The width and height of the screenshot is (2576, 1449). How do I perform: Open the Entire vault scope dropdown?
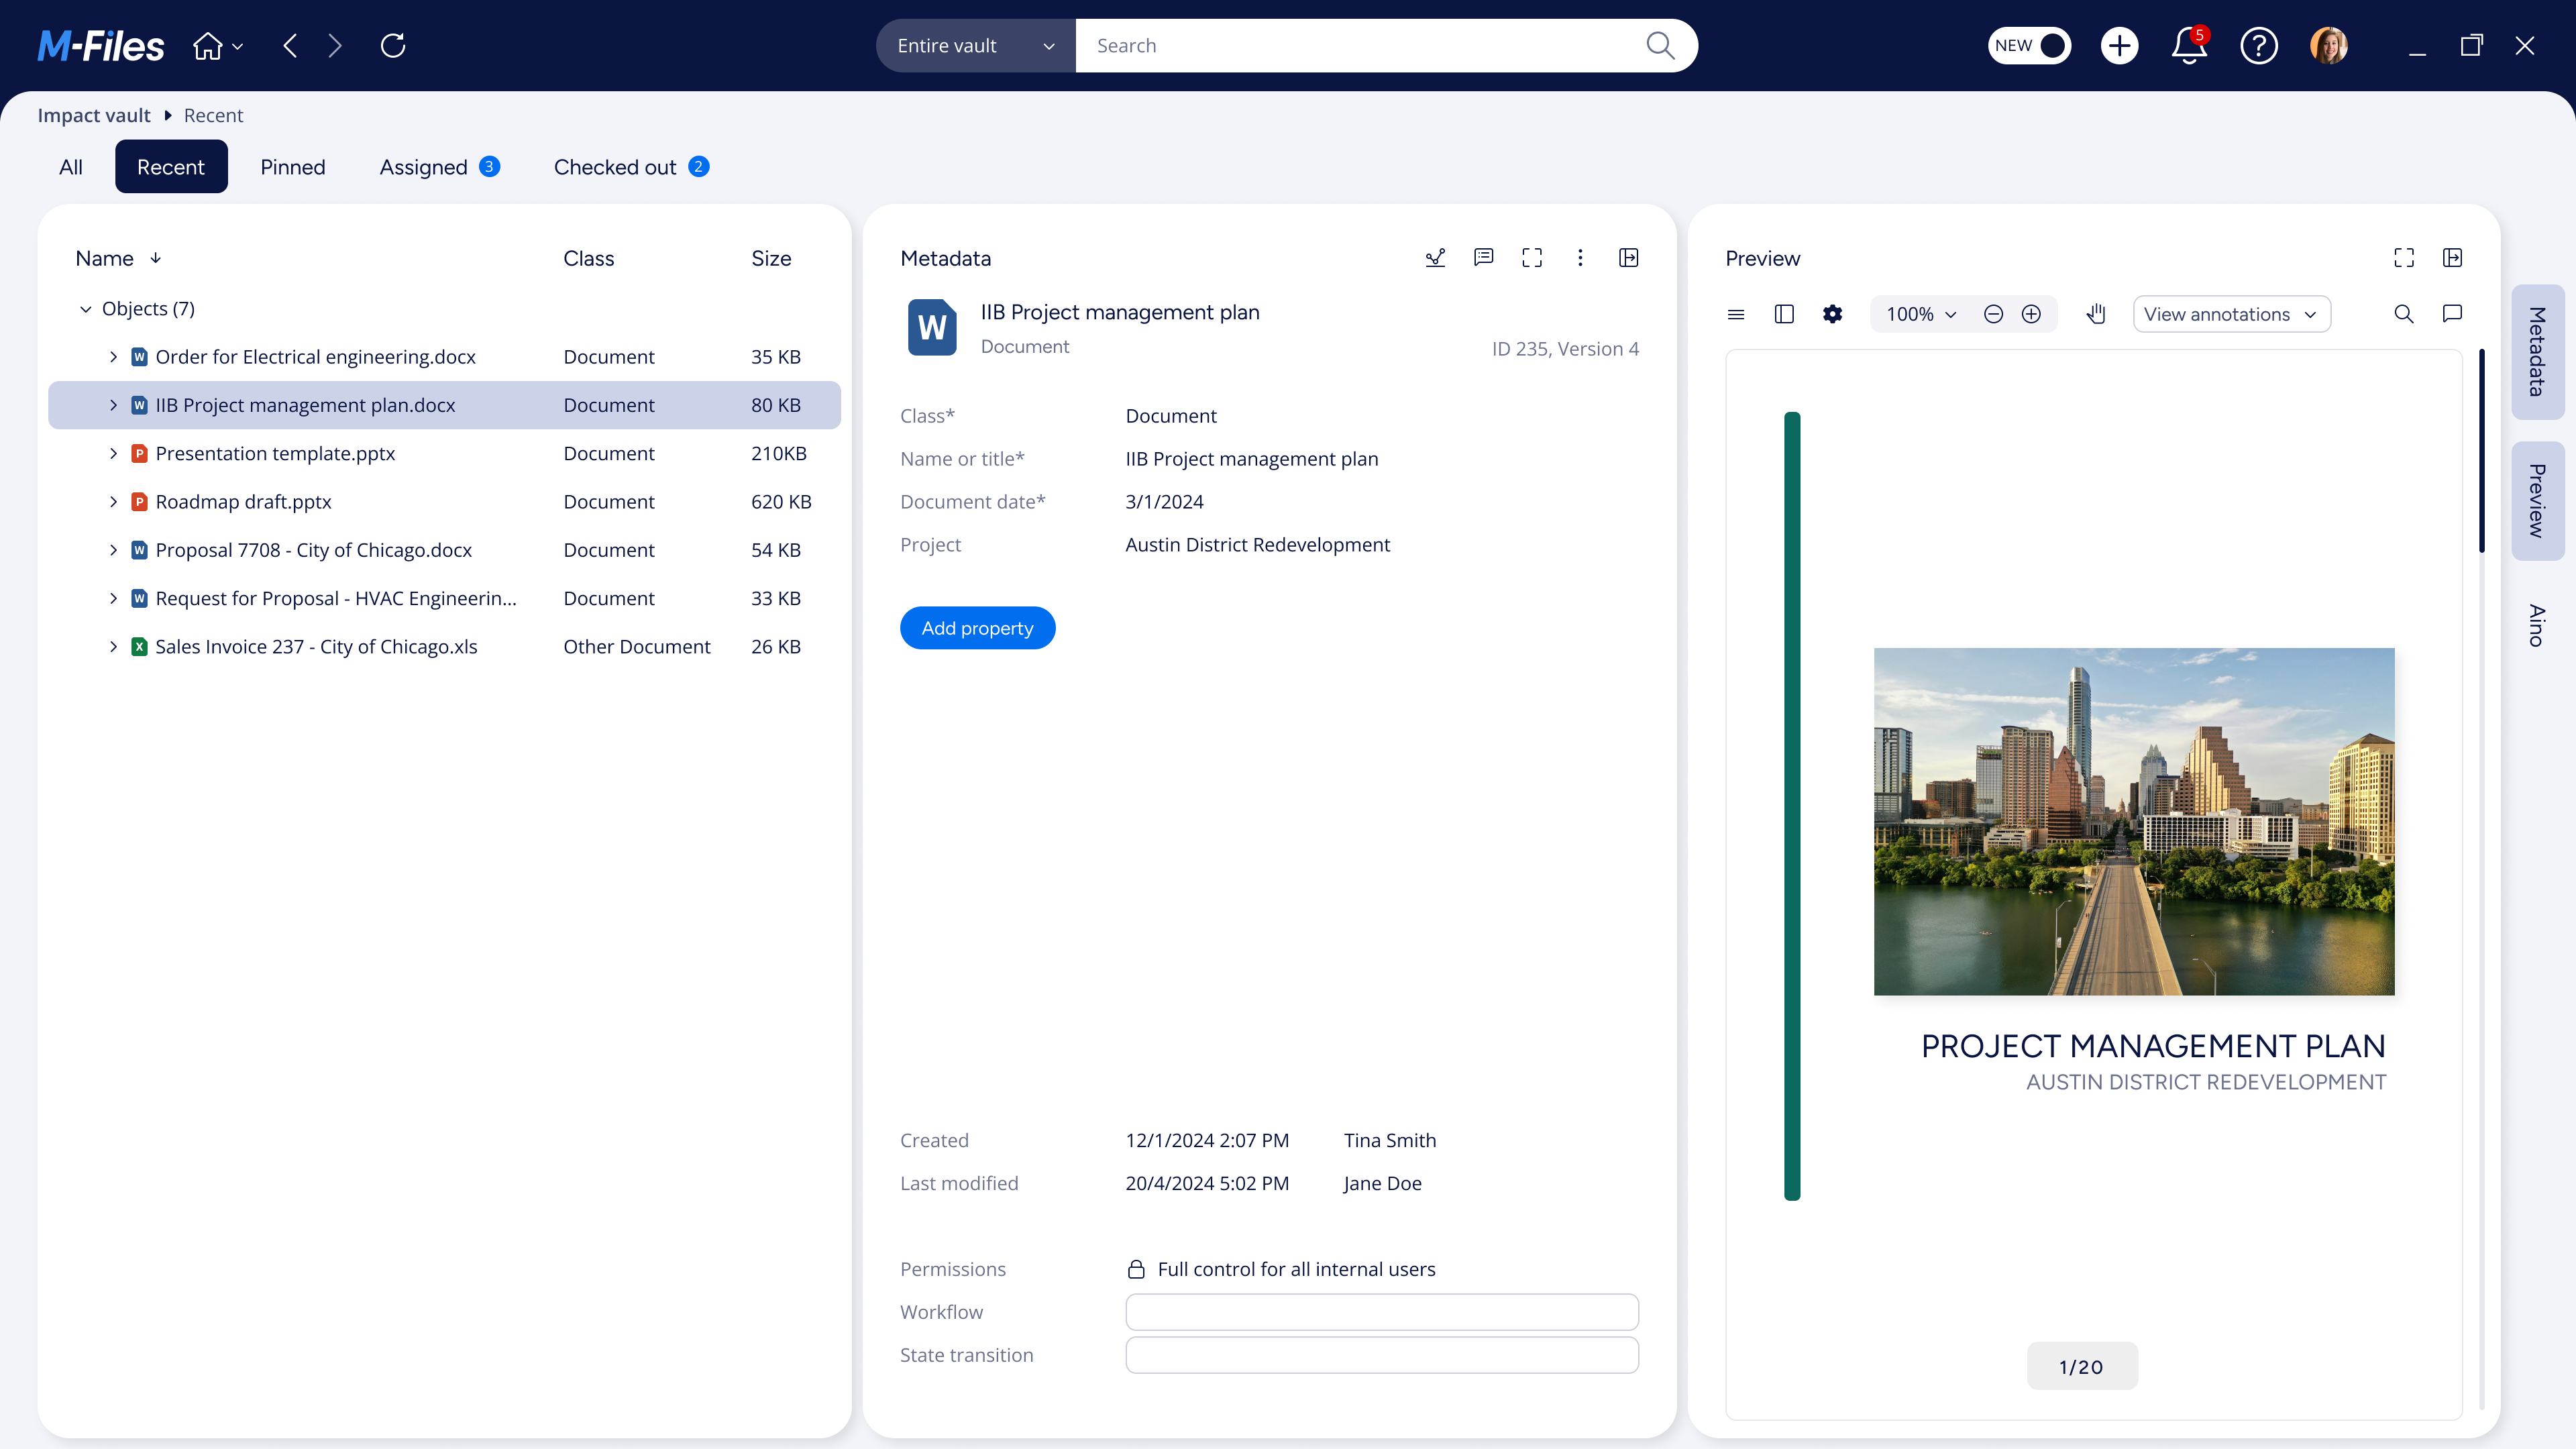[x=975, y=46]
